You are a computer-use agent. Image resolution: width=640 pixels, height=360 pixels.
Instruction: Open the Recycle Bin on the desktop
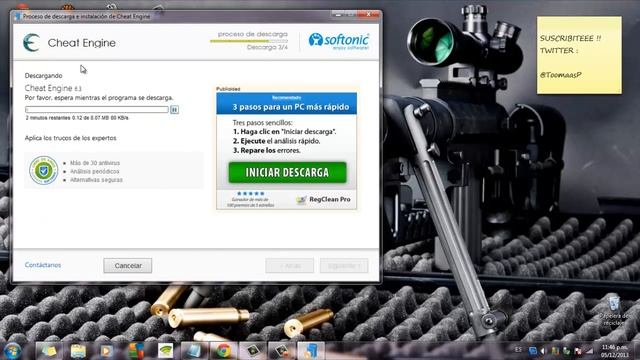coord(614,310)
